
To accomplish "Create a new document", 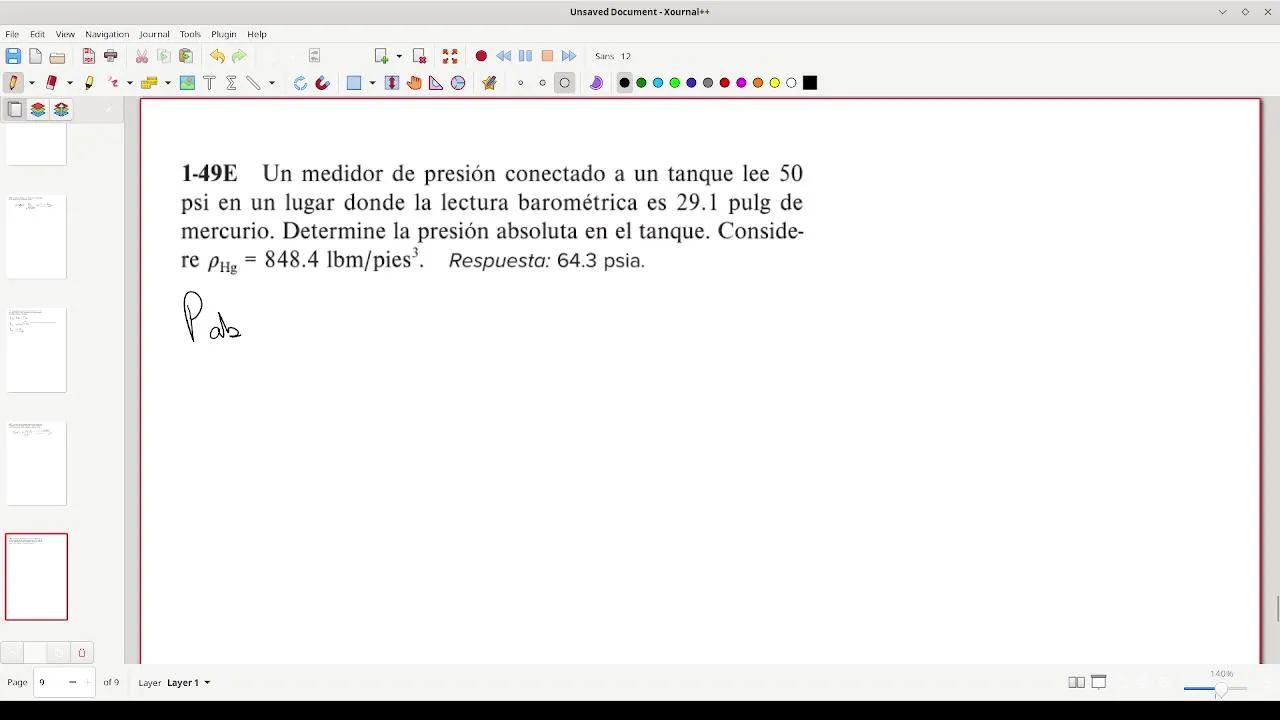I will [35, 56].
